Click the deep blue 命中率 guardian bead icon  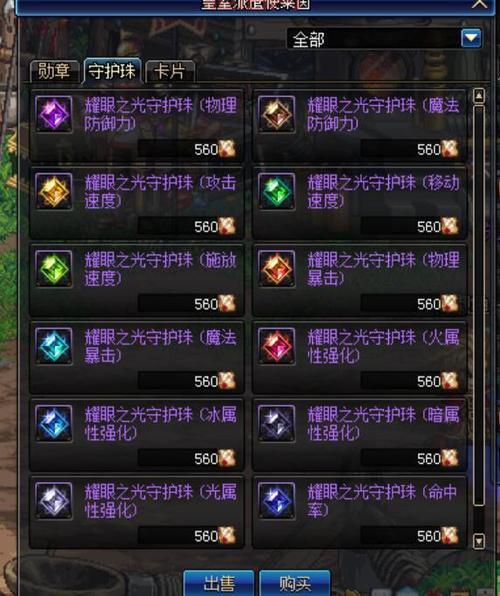(x=276, y=501)
